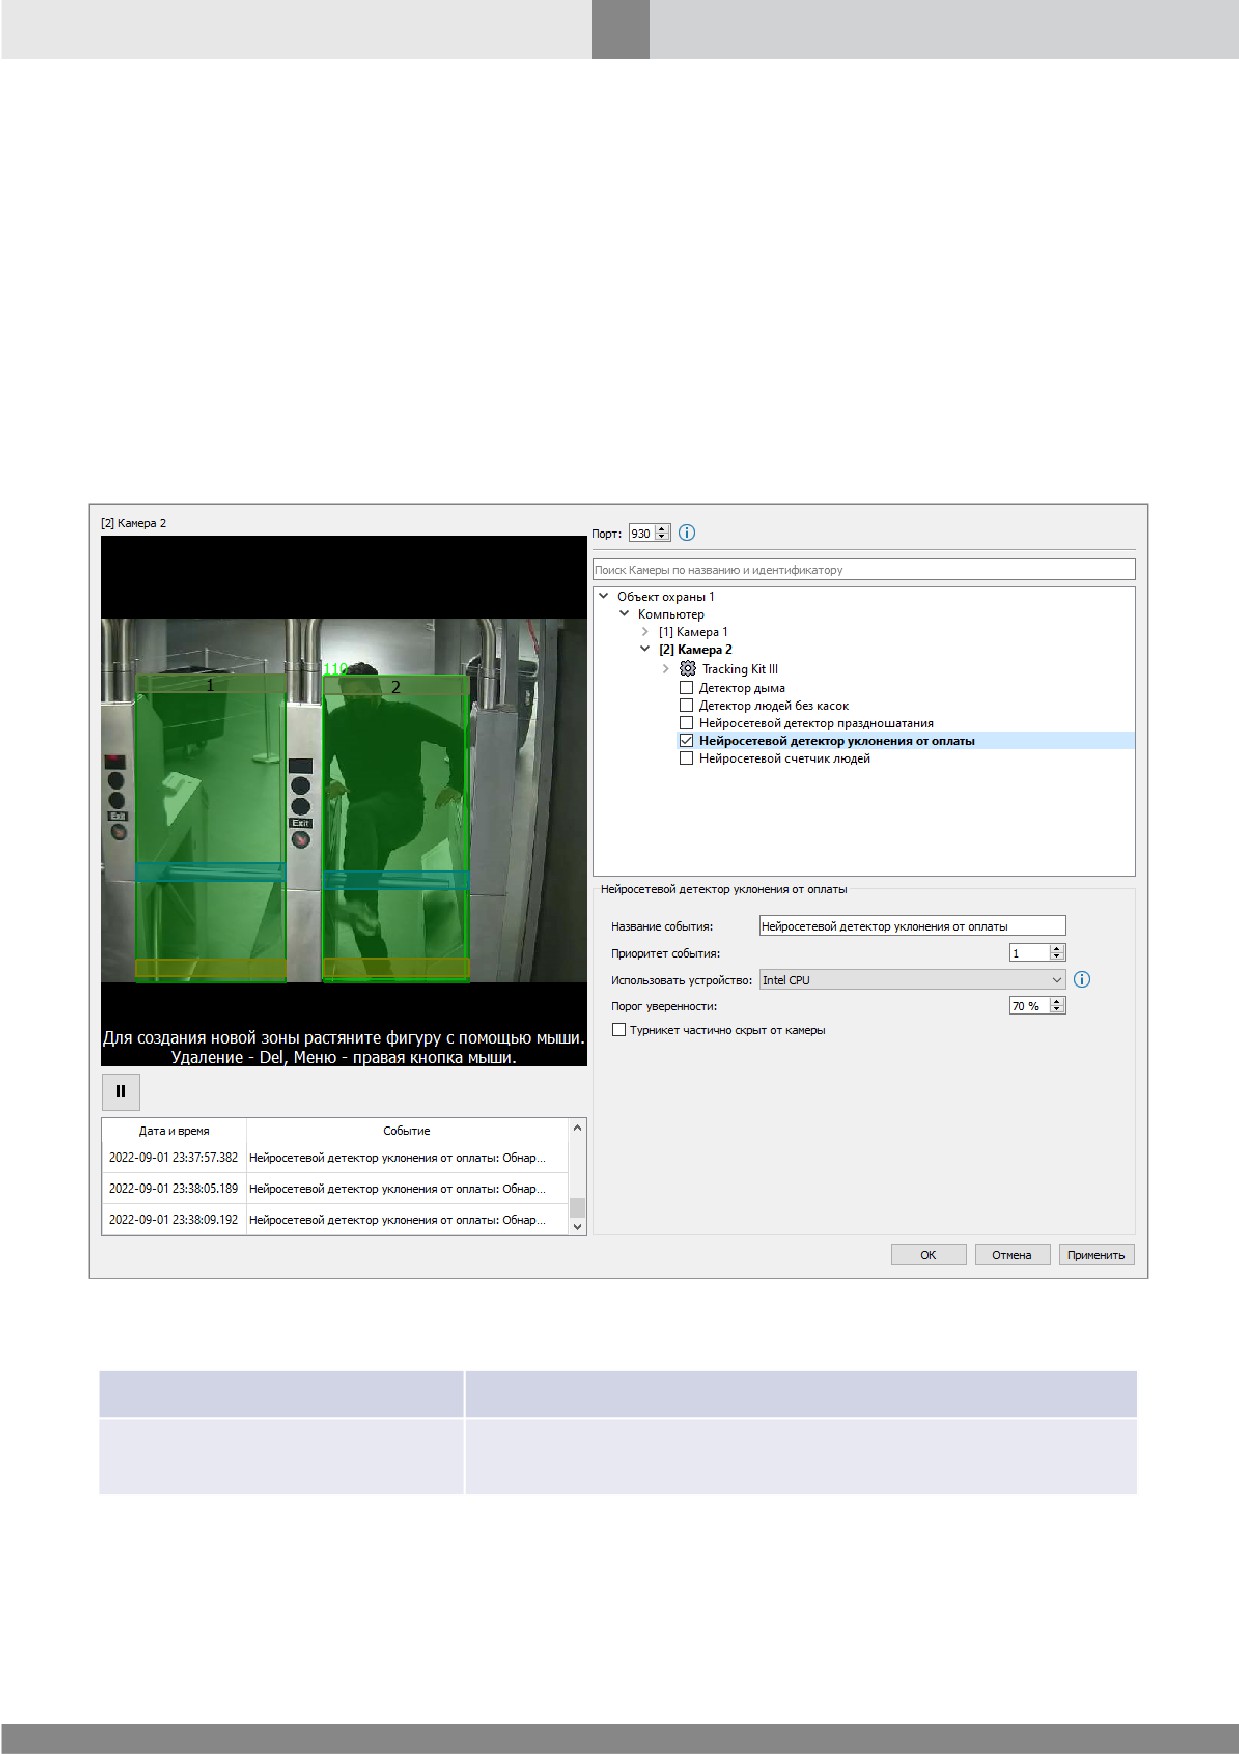1239x1754 pixels.
Task: Collapse the [2] Камера 2 node
Action: click(x=645, y=649)
